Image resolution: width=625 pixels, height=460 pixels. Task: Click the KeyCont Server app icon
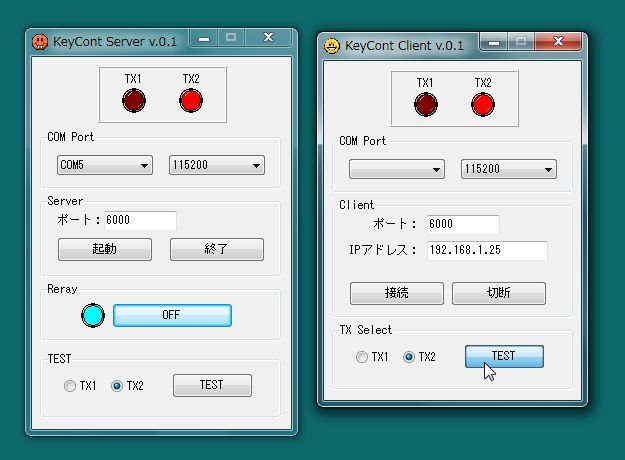pos(40,41)
